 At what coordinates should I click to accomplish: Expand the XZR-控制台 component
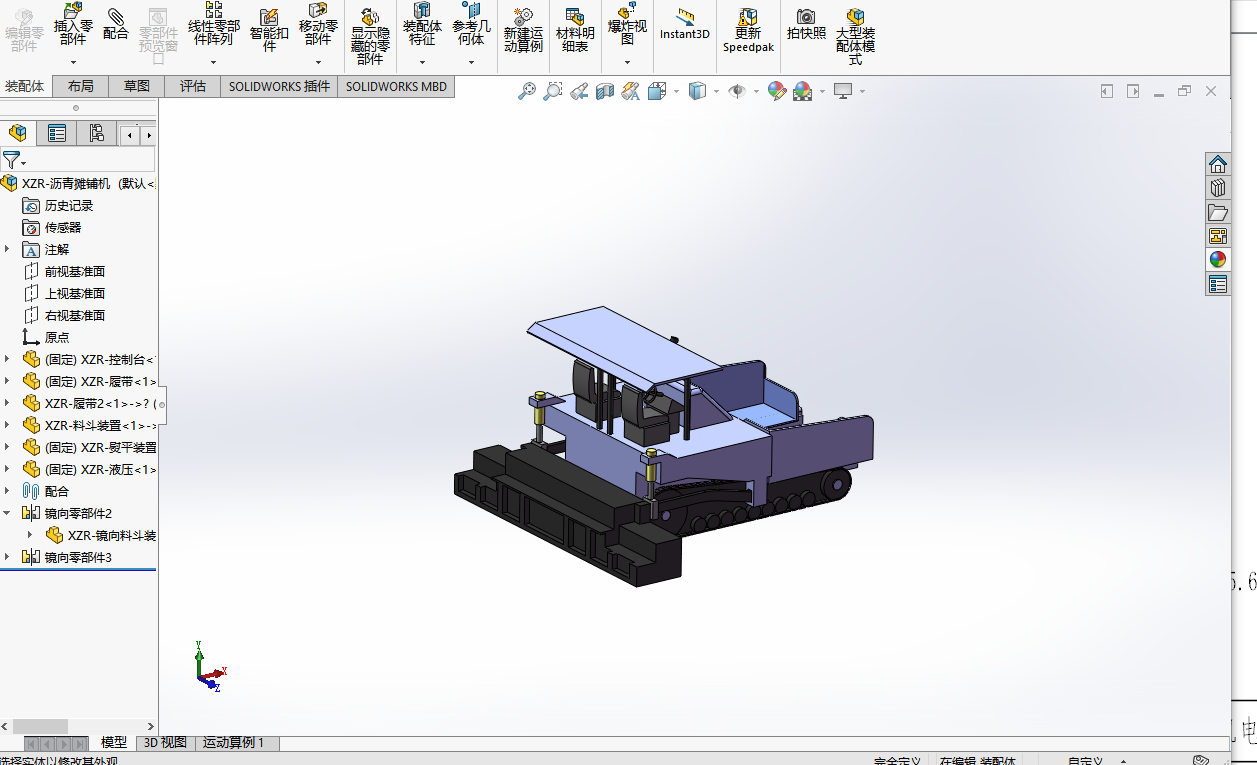7,359
